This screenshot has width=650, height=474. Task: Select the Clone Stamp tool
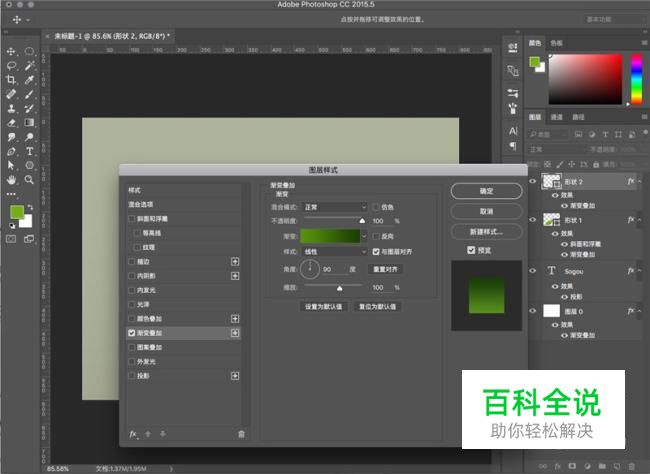coord(11,109)
